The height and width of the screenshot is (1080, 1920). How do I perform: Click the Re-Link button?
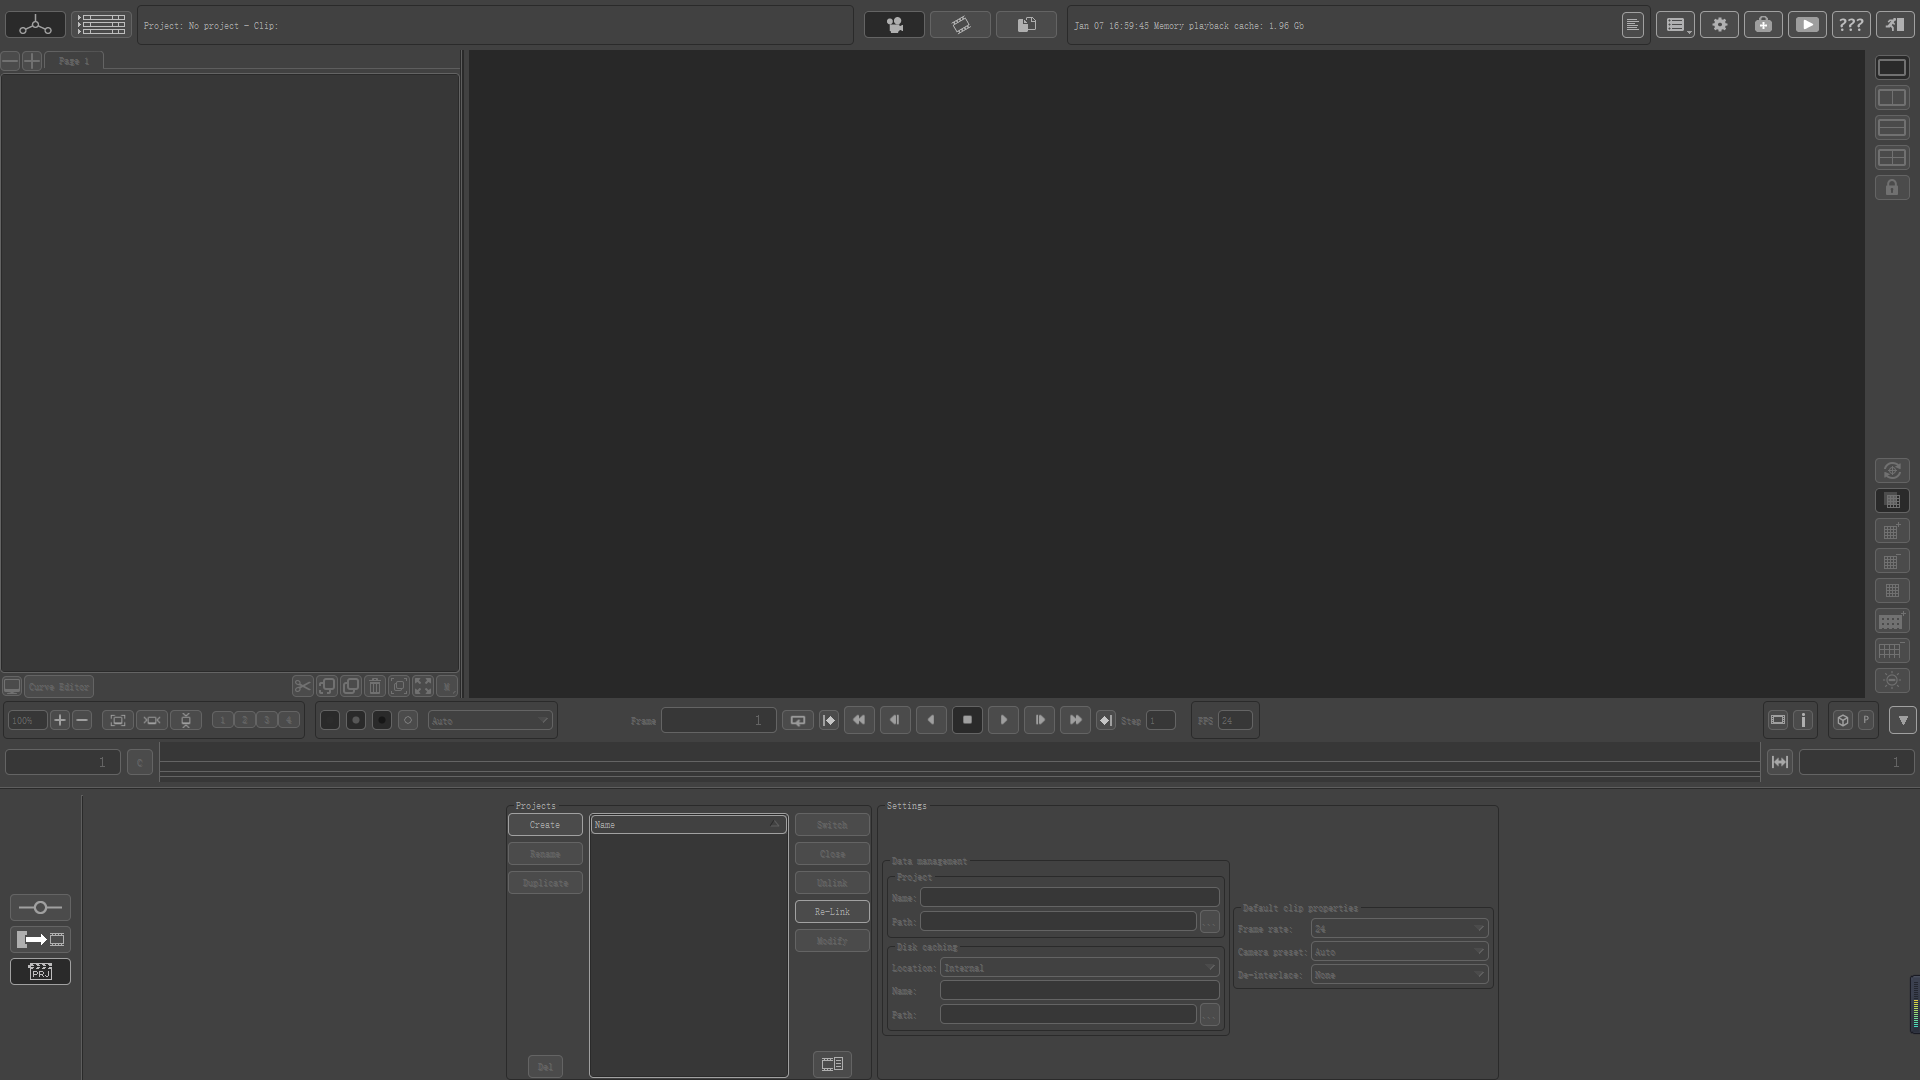pos(831,911)
